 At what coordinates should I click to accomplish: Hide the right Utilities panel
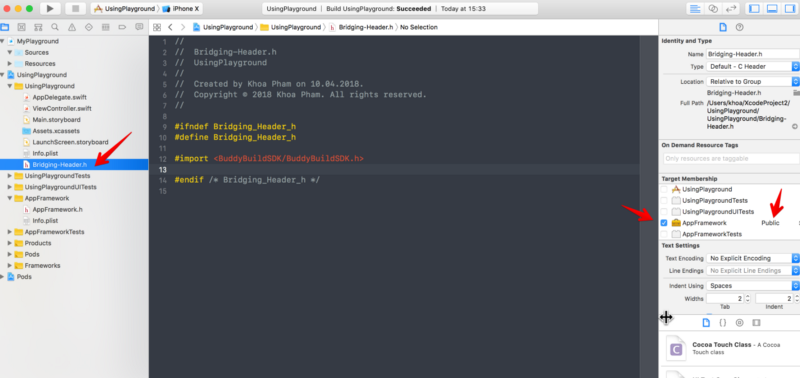click(x=790, y=9)
